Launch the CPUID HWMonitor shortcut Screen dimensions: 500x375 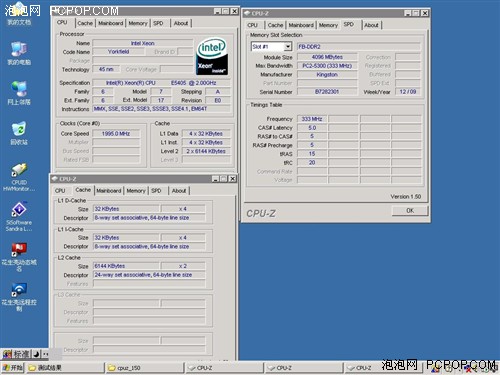pos(19,177)
